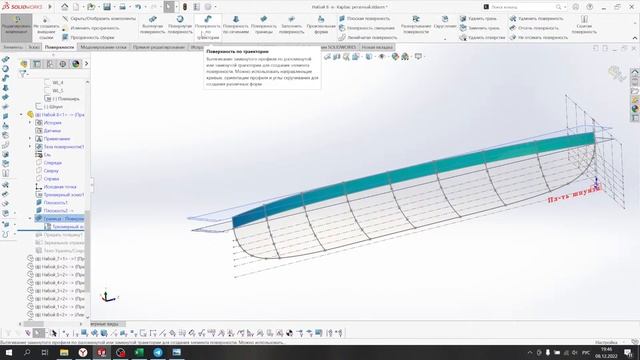This screenshot has width=640, height=360.
Task: Click Скрыть/Отобразить компоненты
Action: point(99,18)
